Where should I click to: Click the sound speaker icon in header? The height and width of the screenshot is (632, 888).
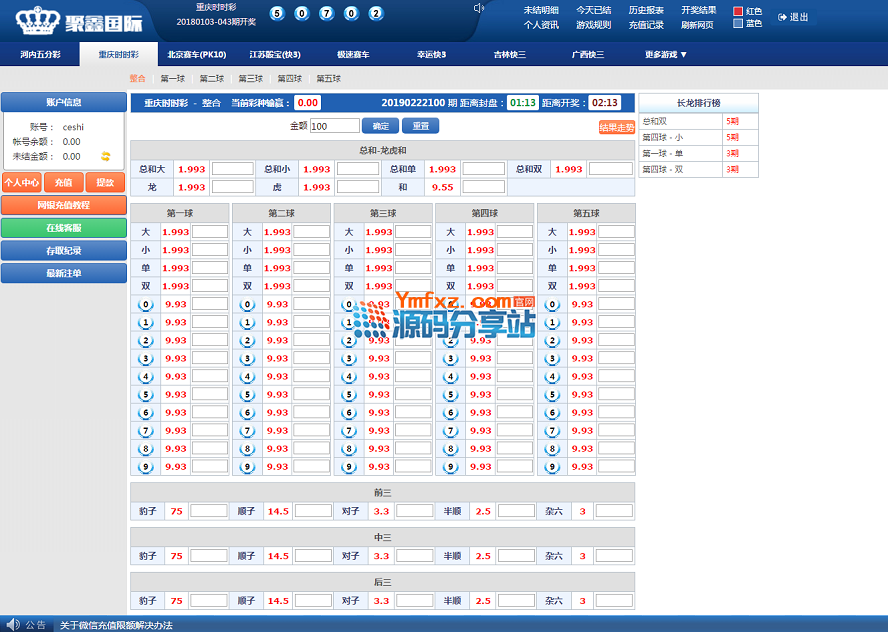coord(478,9)
